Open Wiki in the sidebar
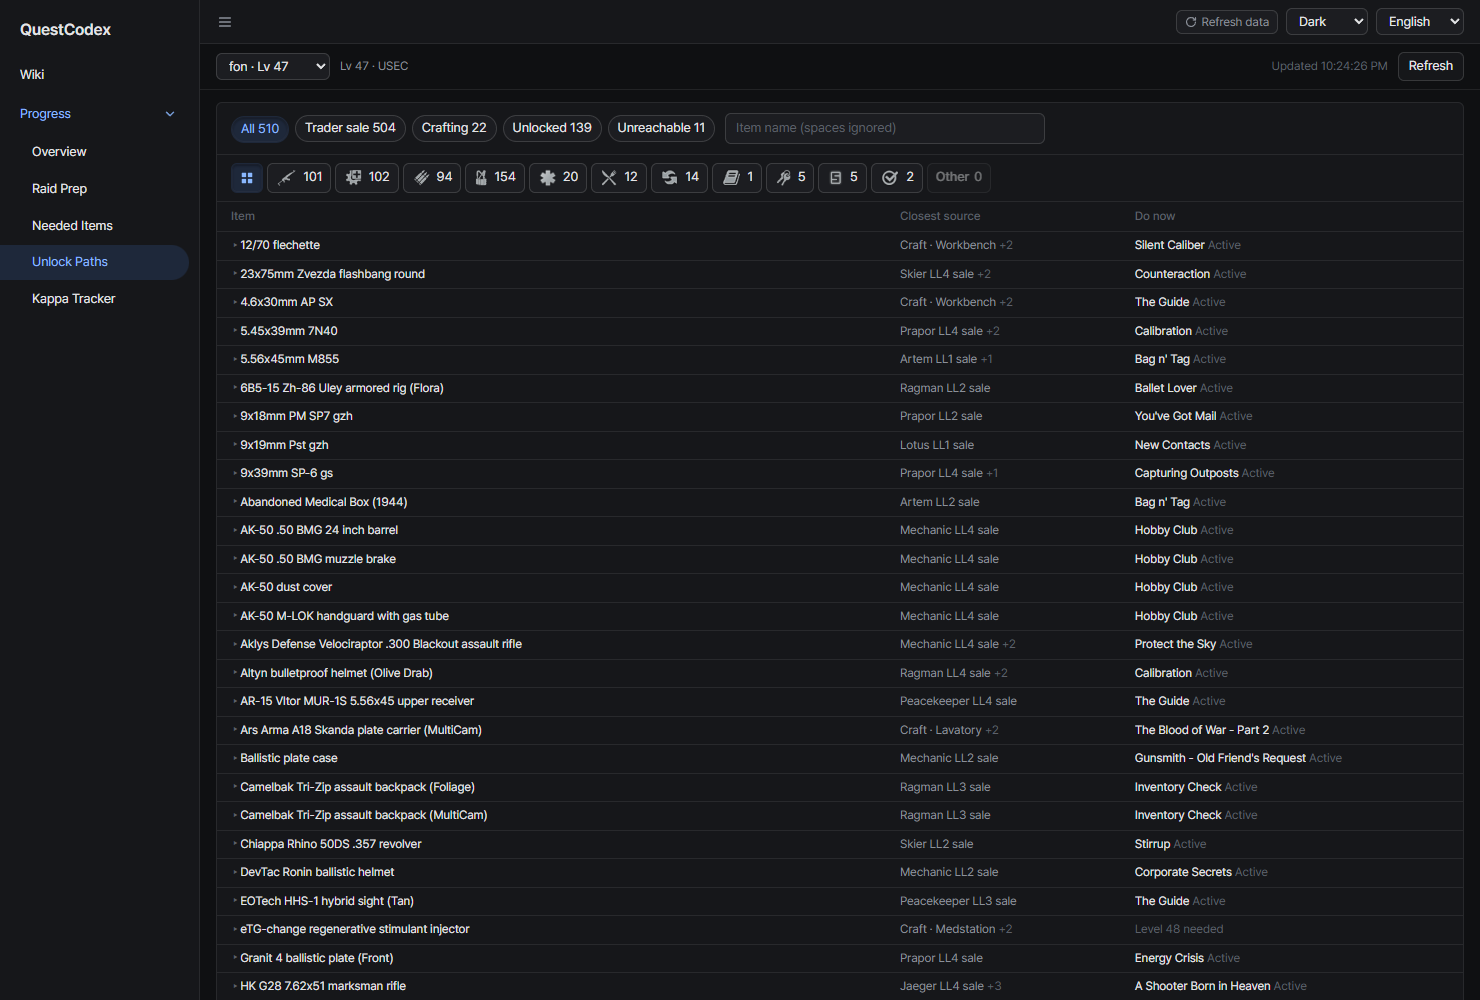The width and height of the screenshot is (1480, 1000). [x=32, y=74]
